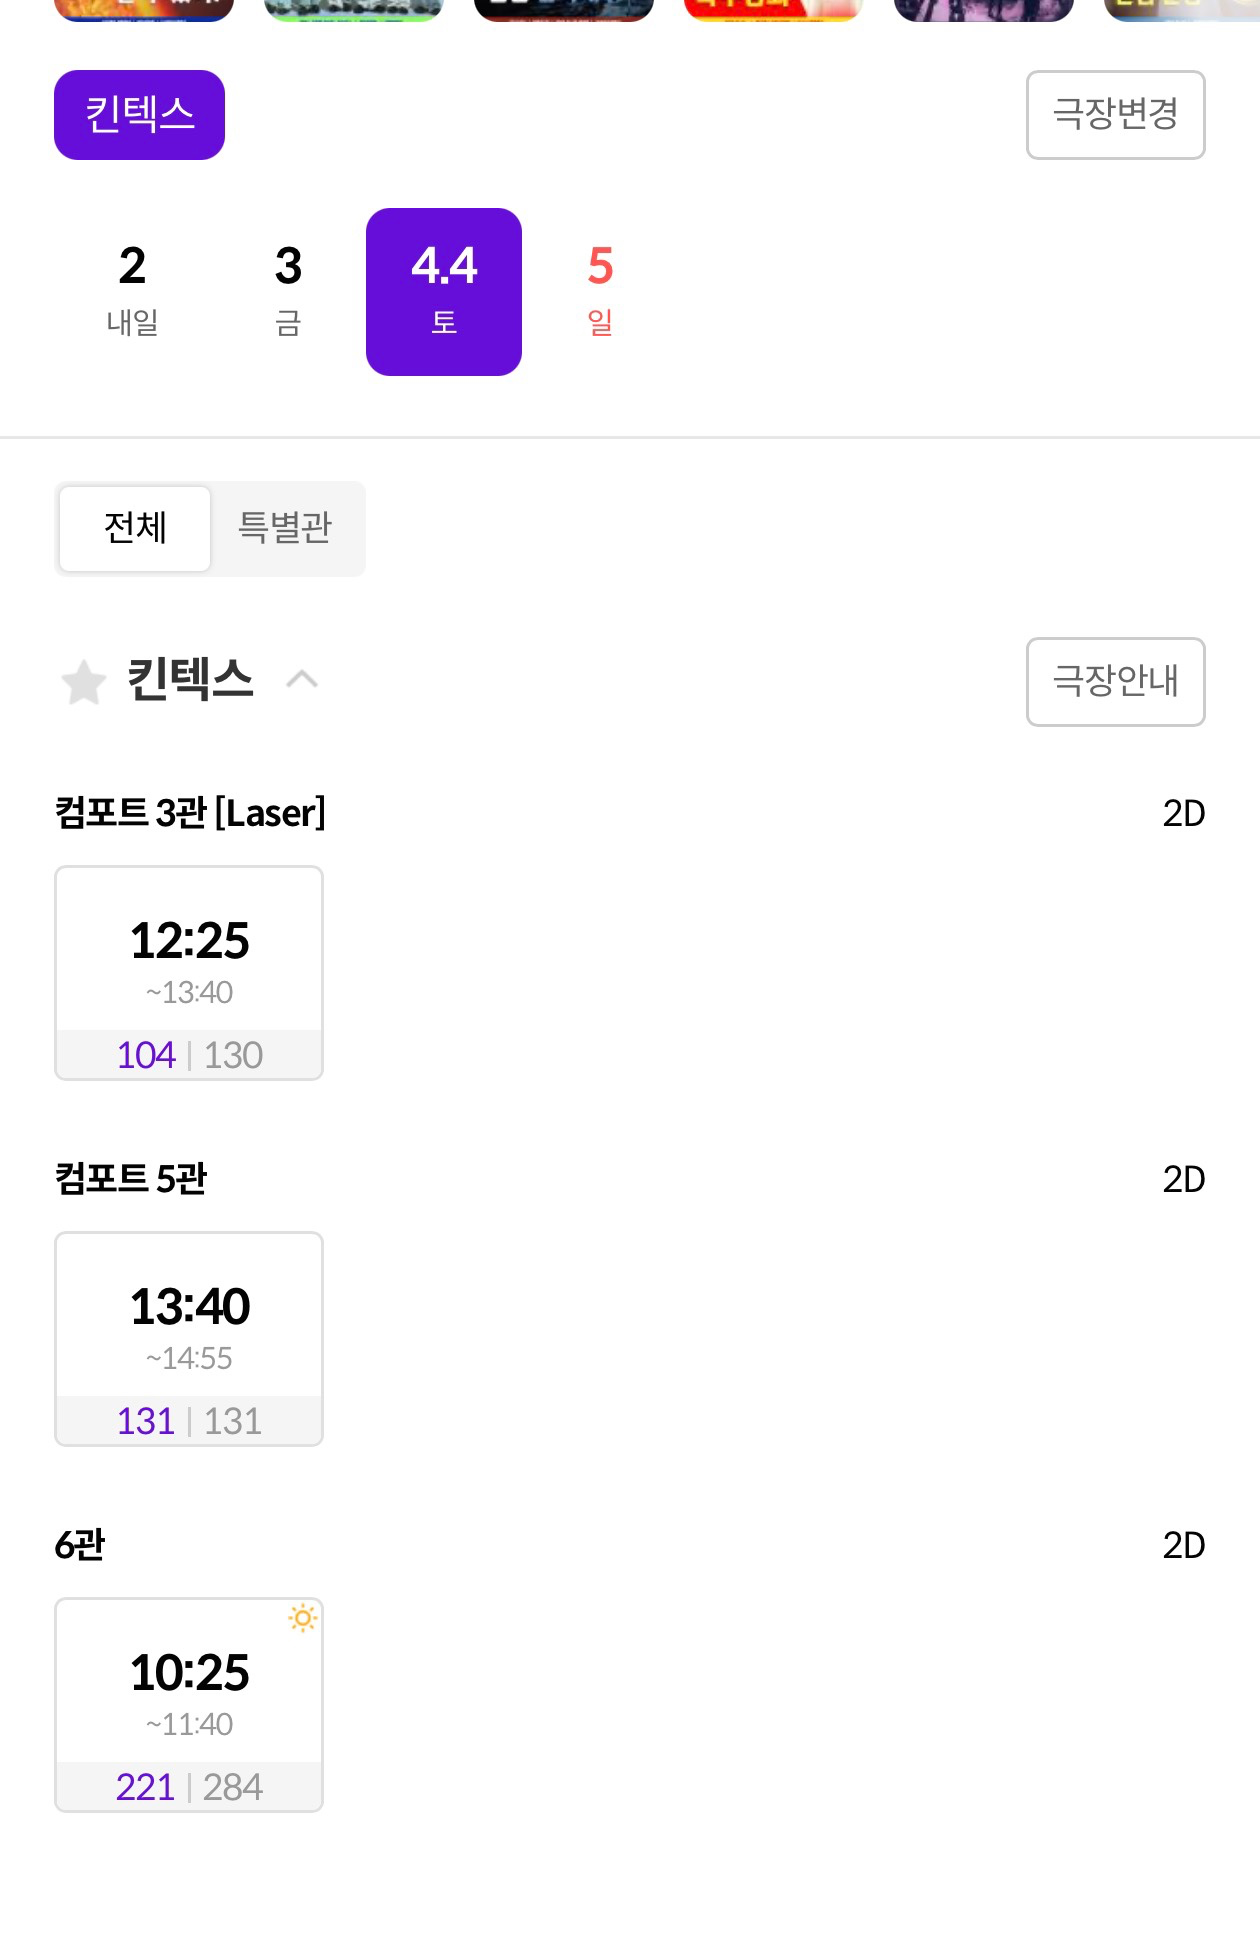Tap the fourth red movie poster thumbnail
Screen dimensions: 1260x1948
point(773,9)
